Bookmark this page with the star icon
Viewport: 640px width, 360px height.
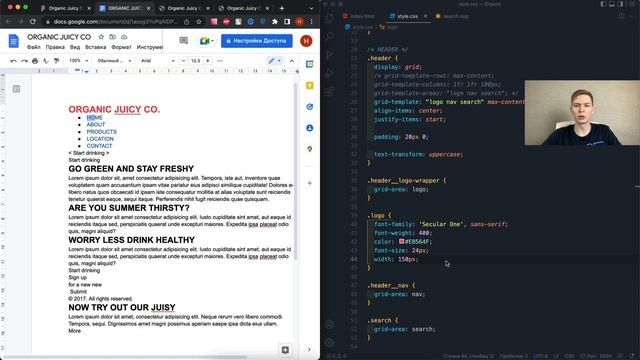point(199,22)
